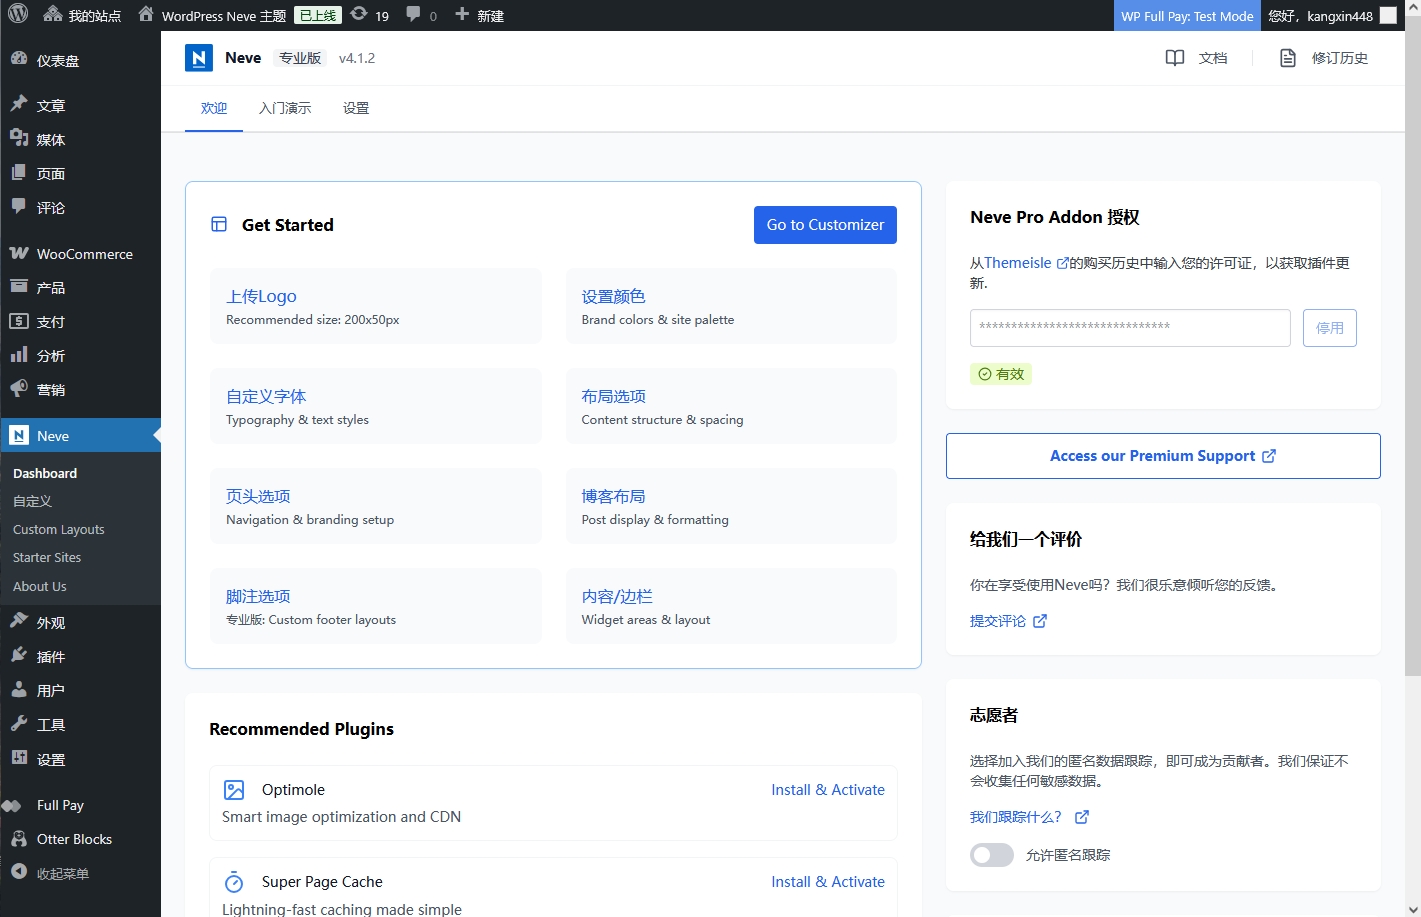Screen dimensions: 1421x917
Task: Open About Us submenu item
Action: coord(39,586)
